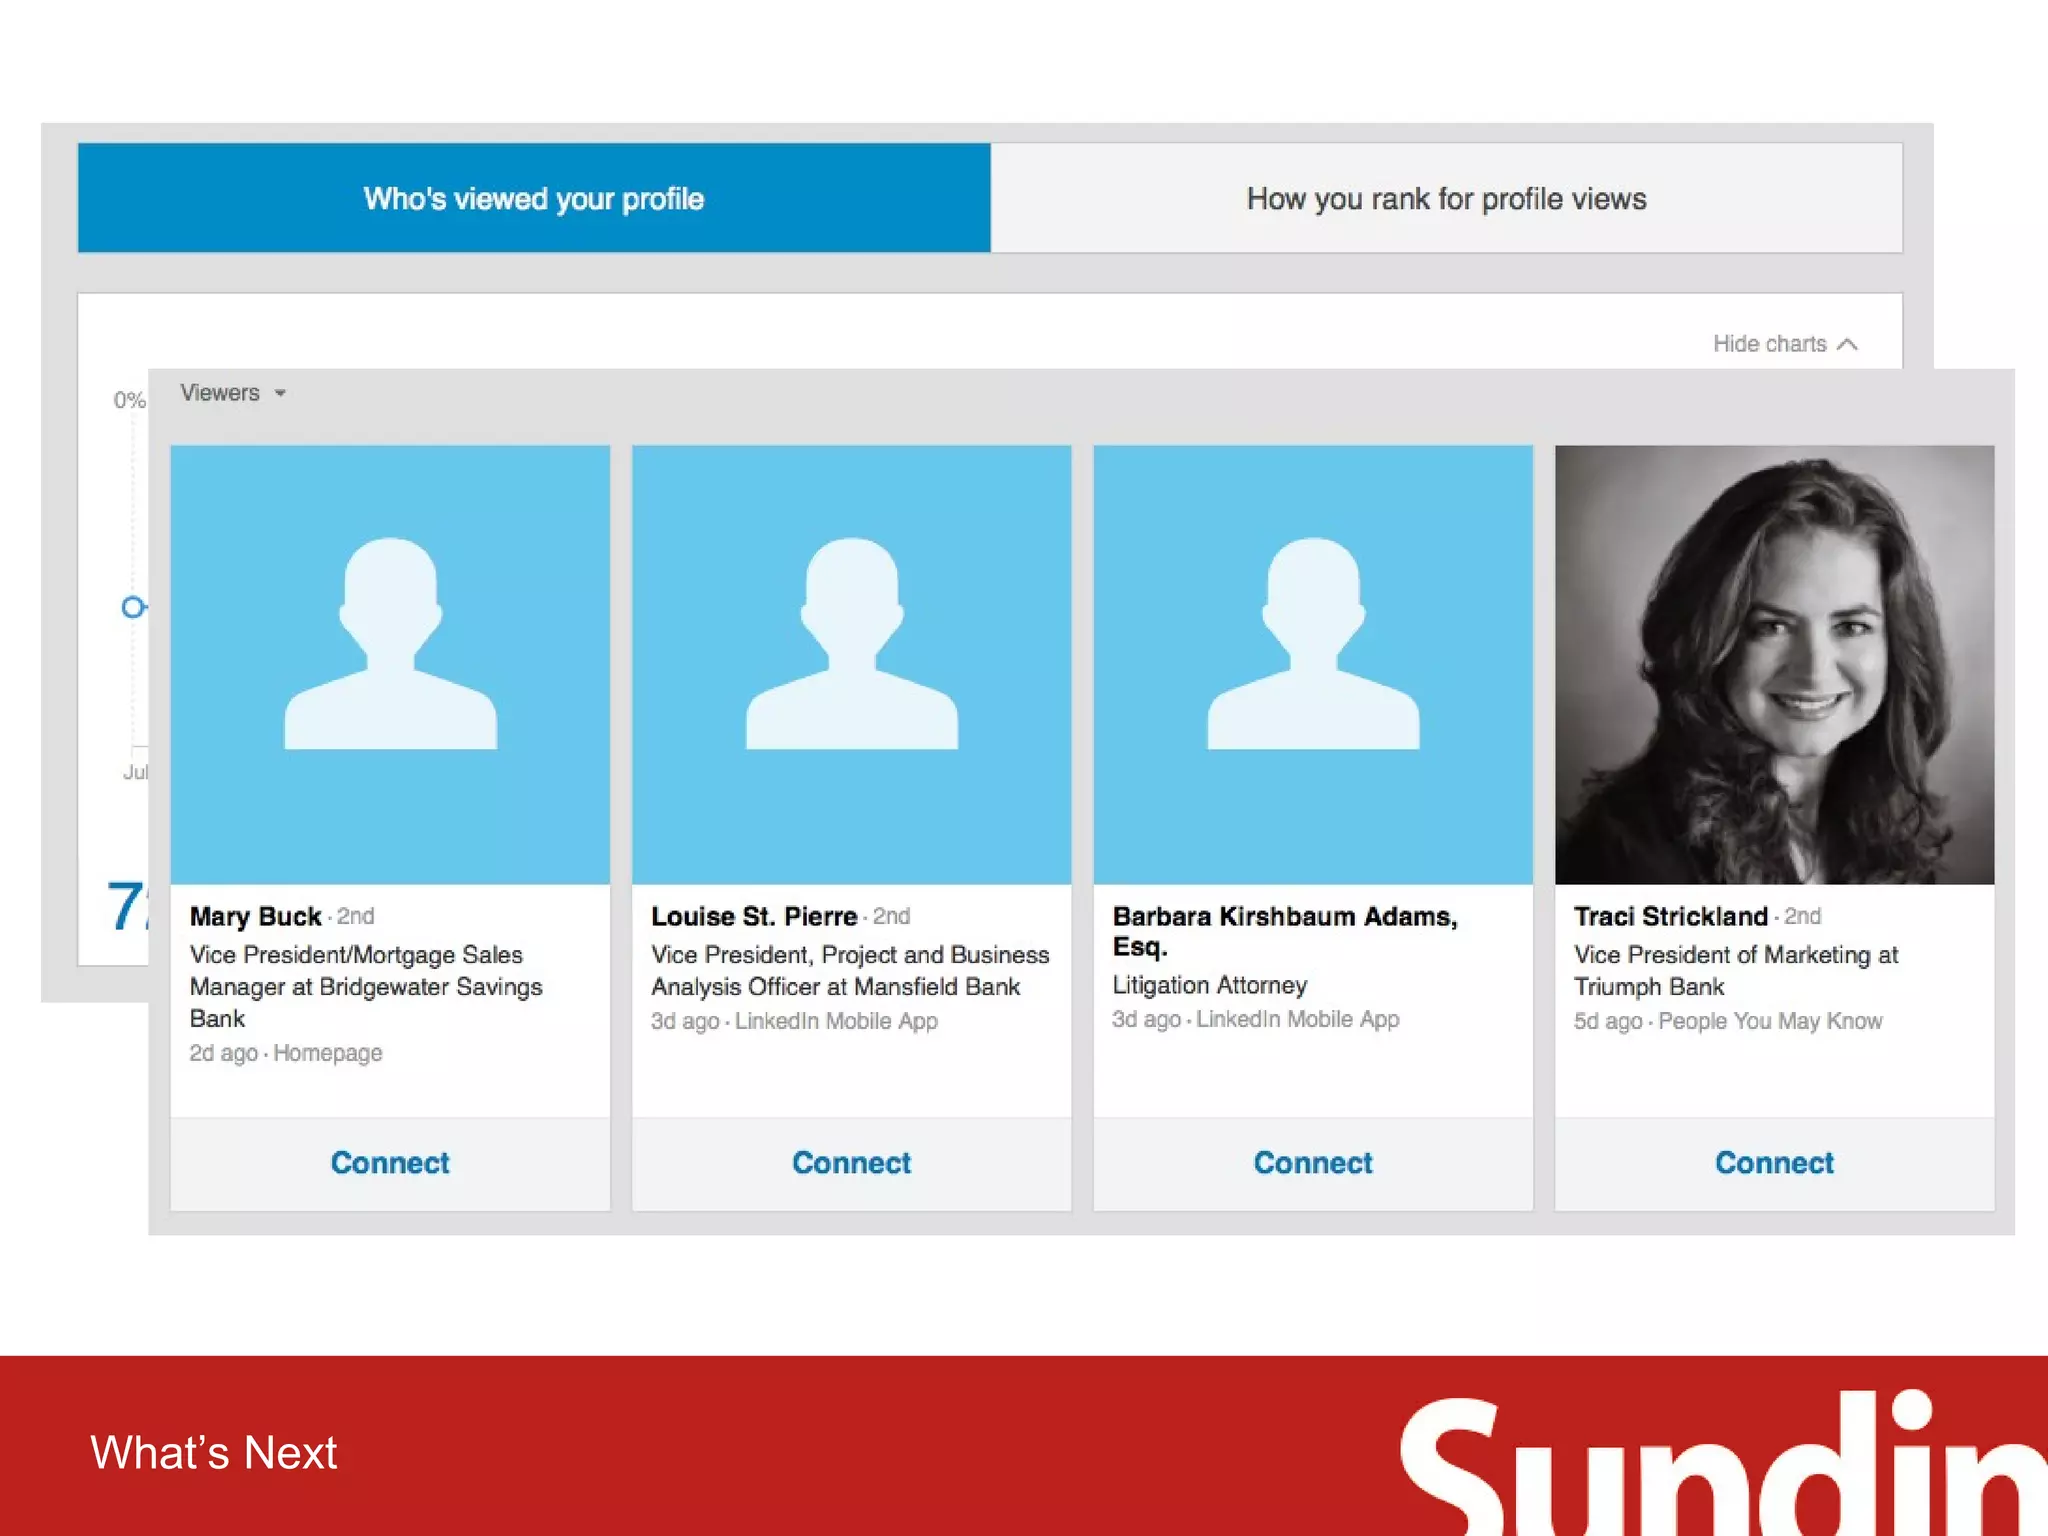The image size is (2048, 1536).
Task: Open Louise St. Pierre's name link
Action: (754, 916)
